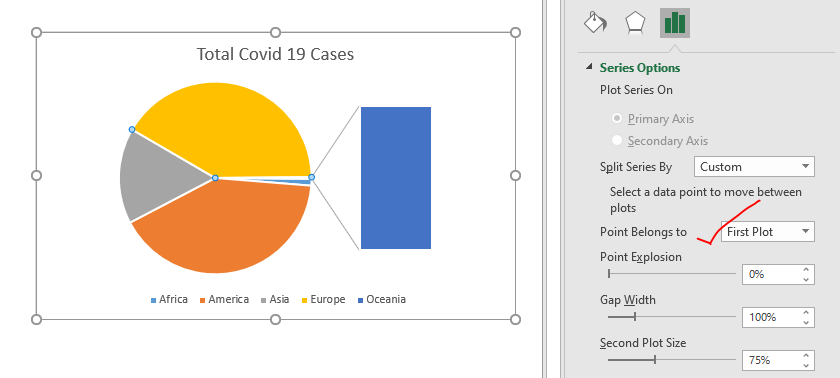840x378 pixels.
Task: Open the Point Belongs to dropdown
Action: click(x=768, y=232)
